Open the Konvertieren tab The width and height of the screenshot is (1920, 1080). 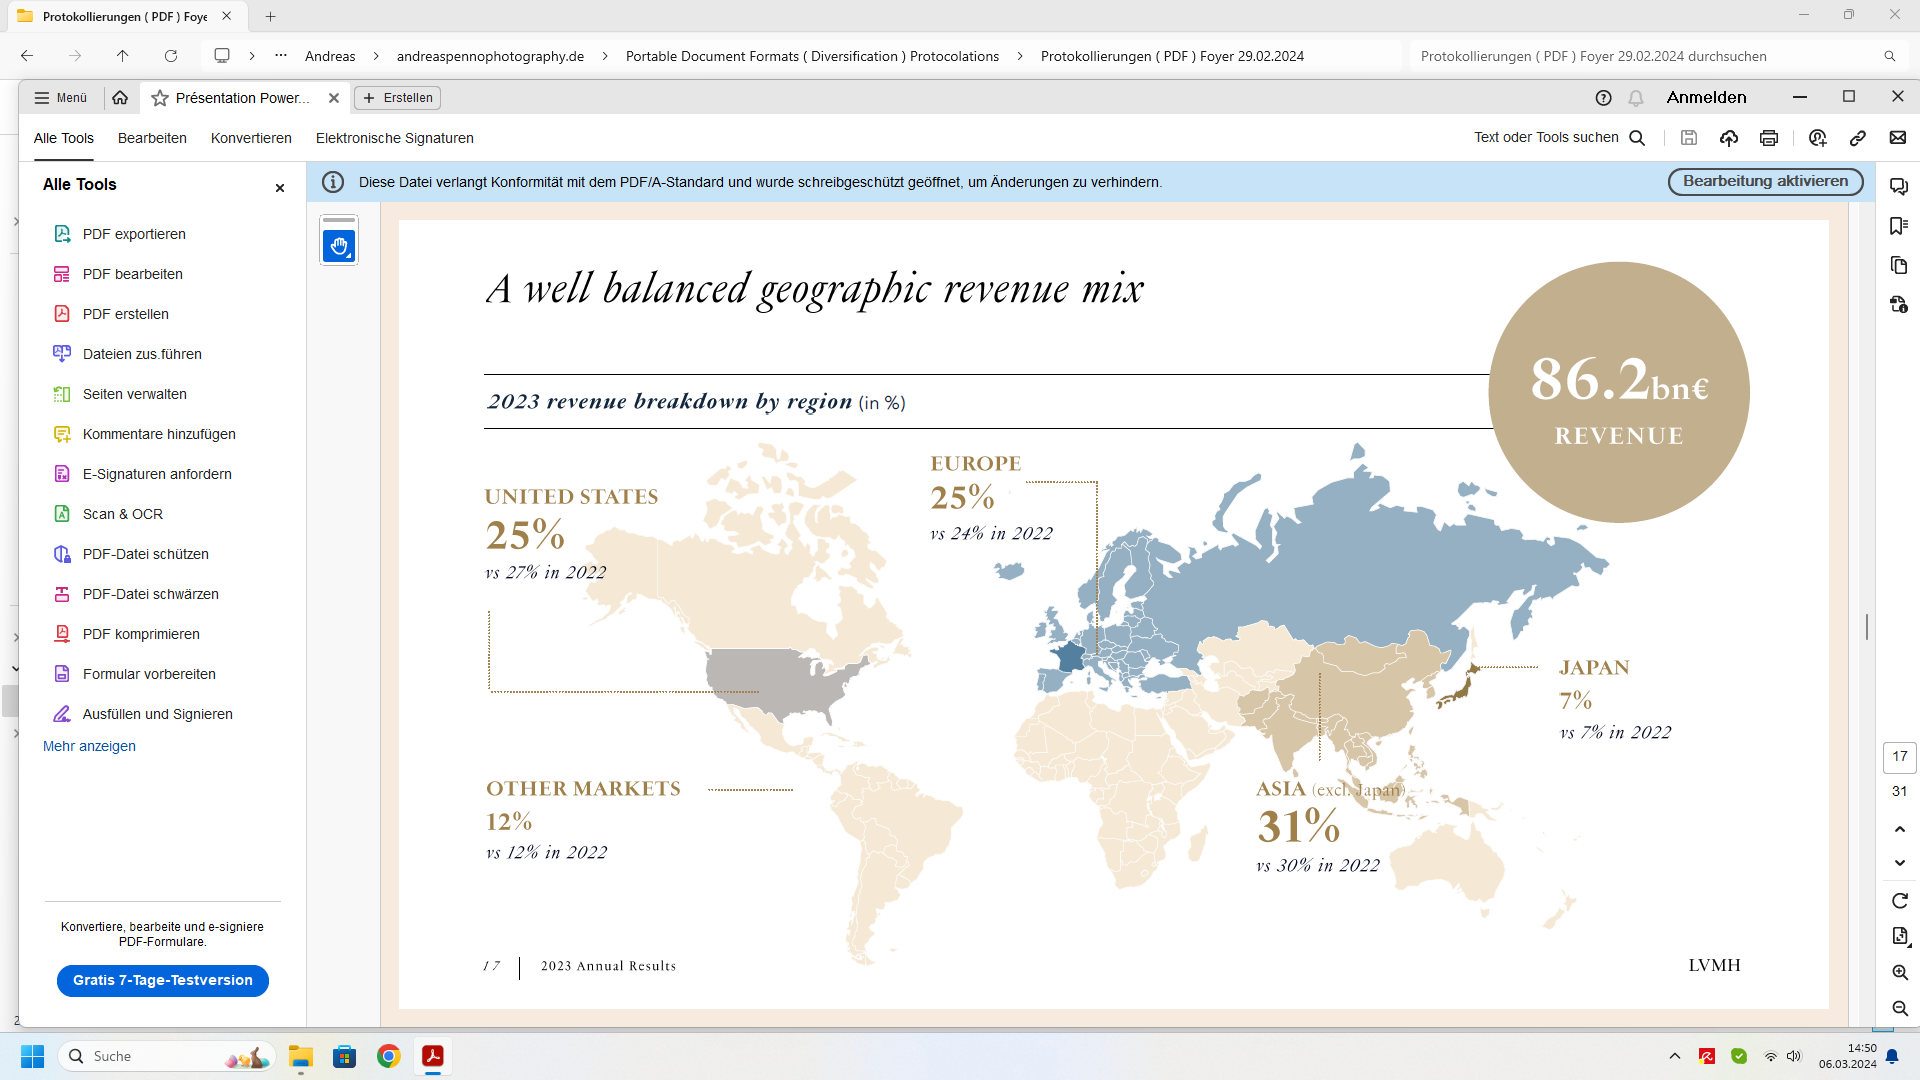pyautogui.click(x=251, y=138)
